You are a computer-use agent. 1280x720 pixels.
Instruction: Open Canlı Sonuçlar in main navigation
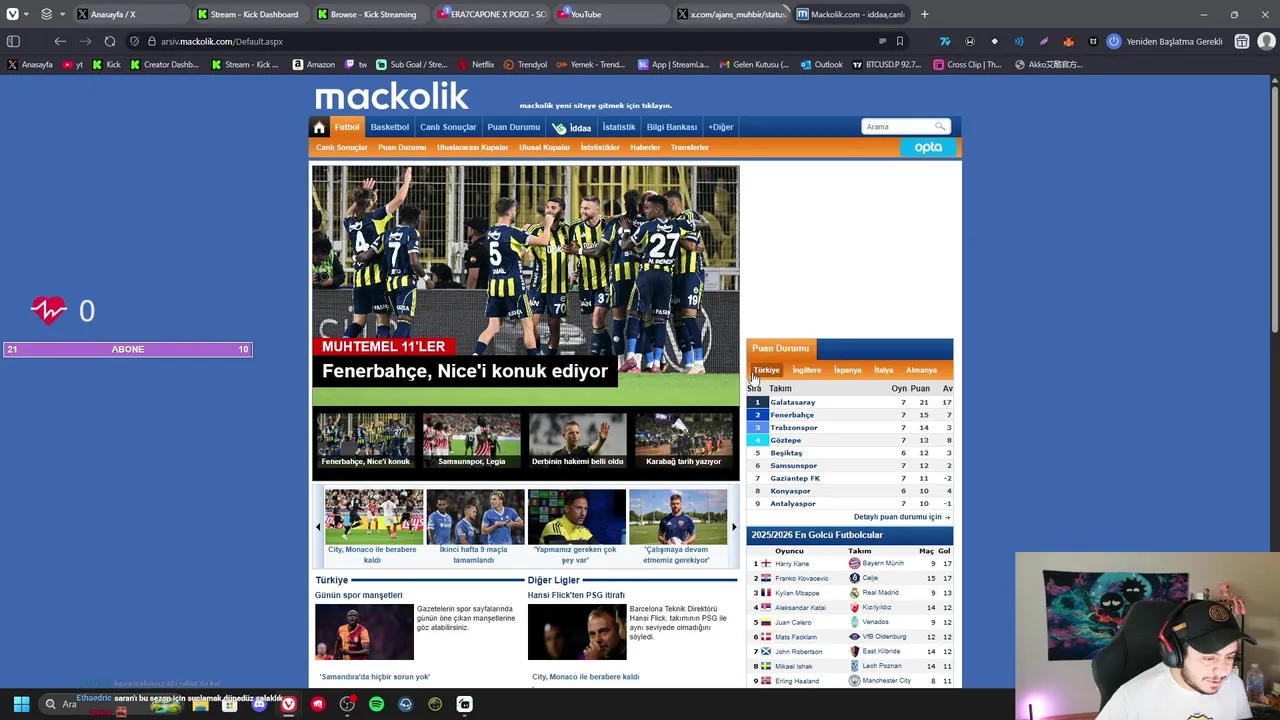click(x=448, y=127)
